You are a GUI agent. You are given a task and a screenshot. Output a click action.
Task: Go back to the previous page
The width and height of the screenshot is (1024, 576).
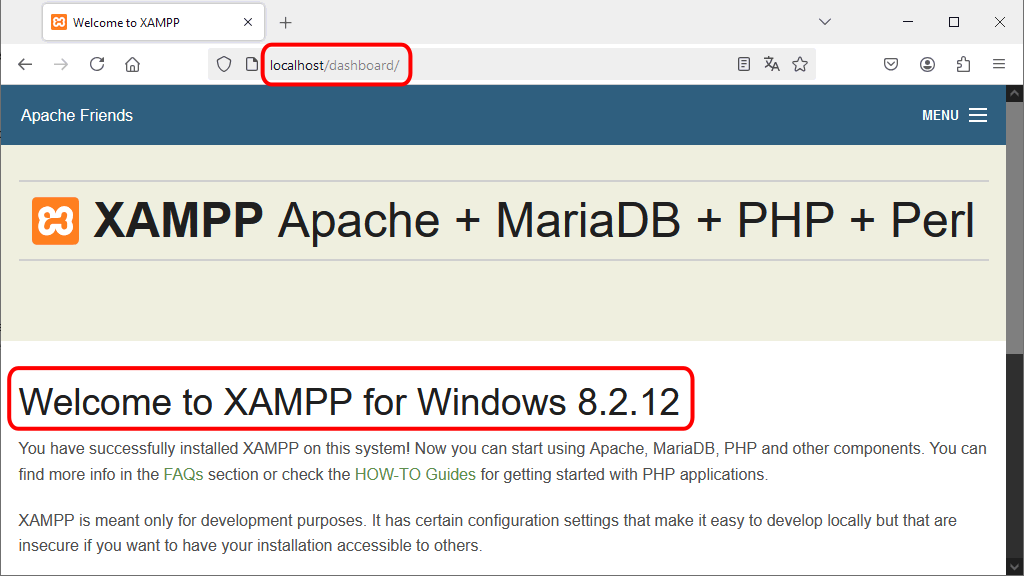tap(25, 64)
